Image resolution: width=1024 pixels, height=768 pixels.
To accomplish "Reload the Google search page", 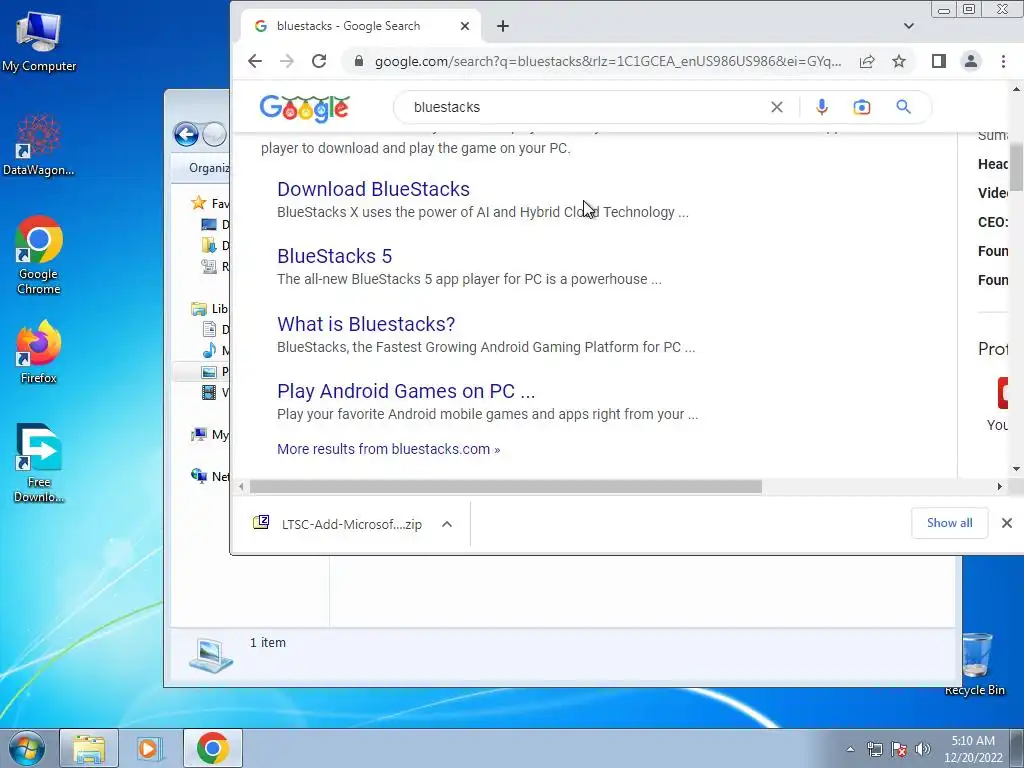I will tap(319, 61).
